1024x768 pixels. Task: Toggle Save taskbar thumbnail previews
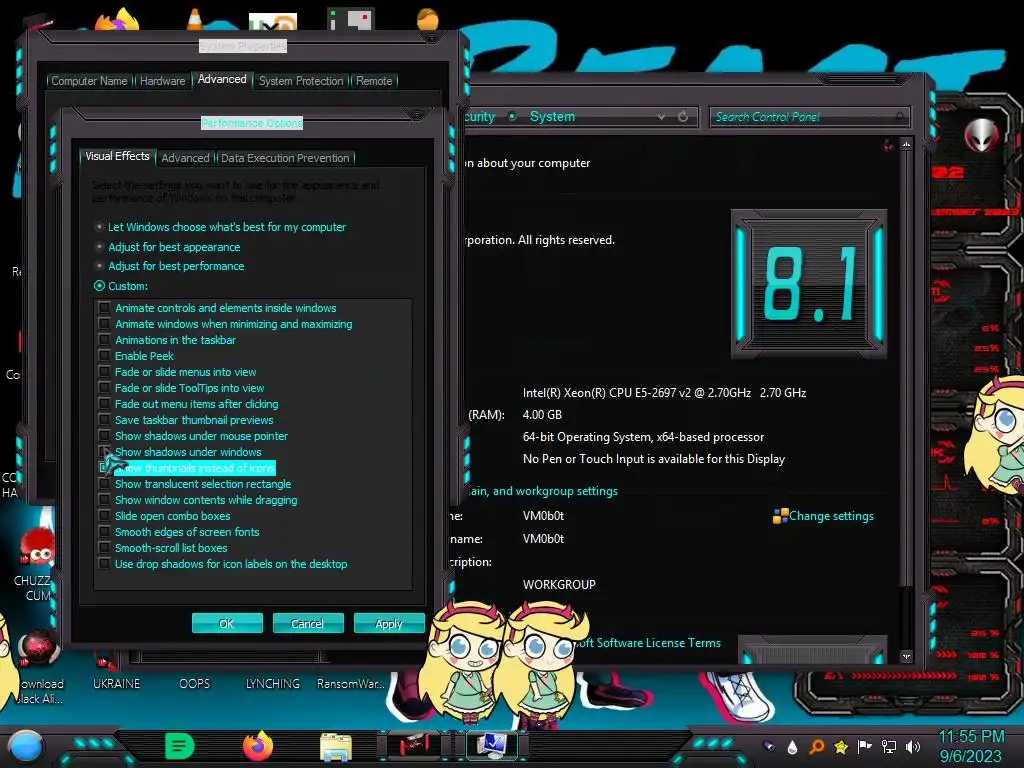pyautogui.click(x=104, y=419)
